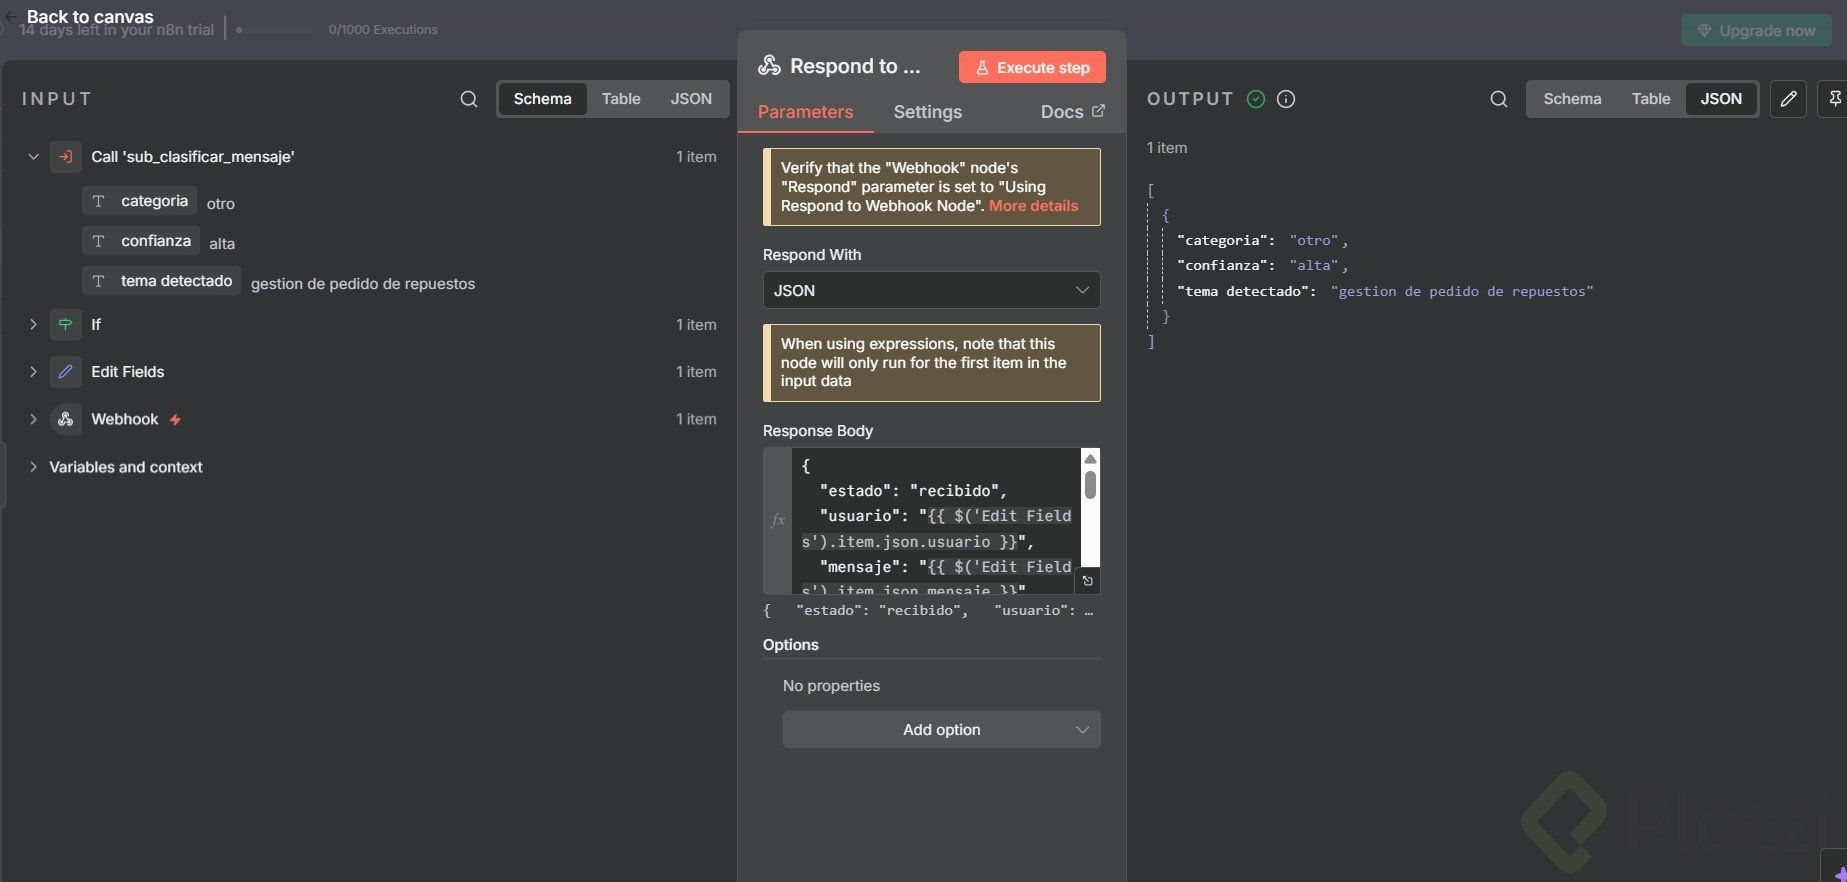This screenshot has width=1847, height=882.
Task: Click the pin output data icon
Action: (x=1834, y=99)
